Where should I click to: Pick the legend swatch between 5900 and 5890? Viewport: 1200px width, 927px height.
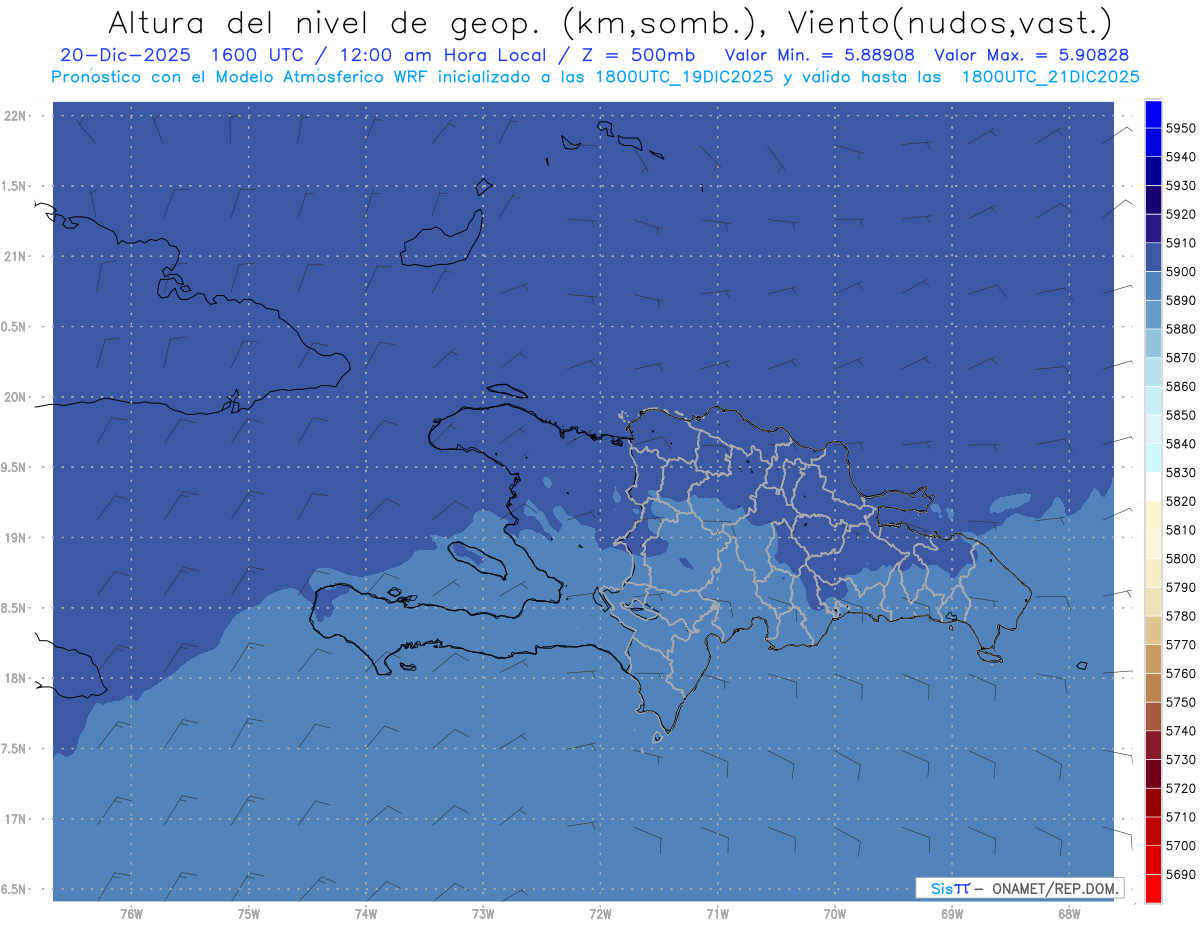click(x=1153, y=286)
